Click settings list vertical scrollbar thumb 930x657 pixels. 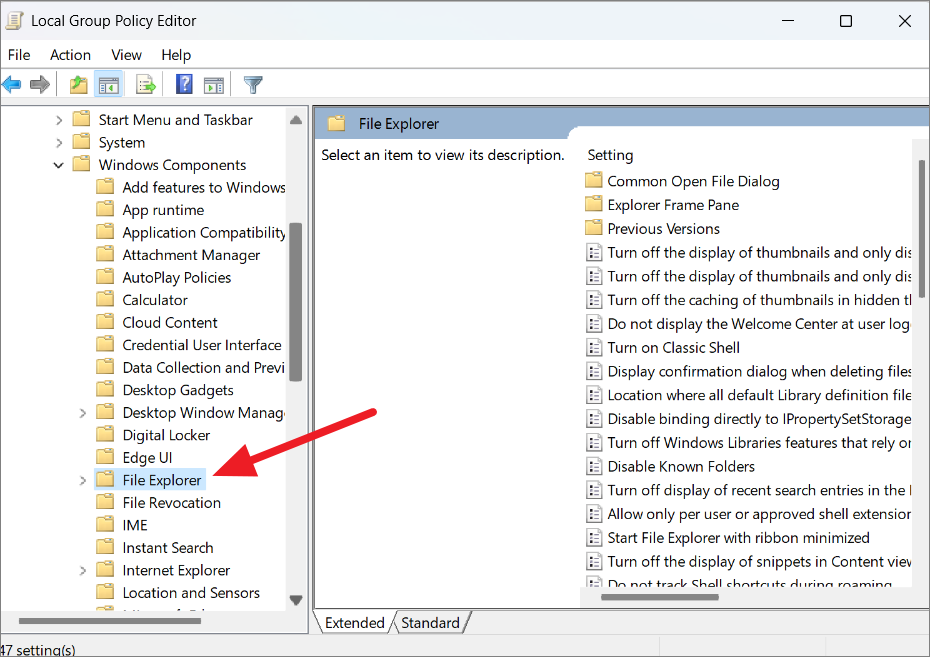(921, 228)
